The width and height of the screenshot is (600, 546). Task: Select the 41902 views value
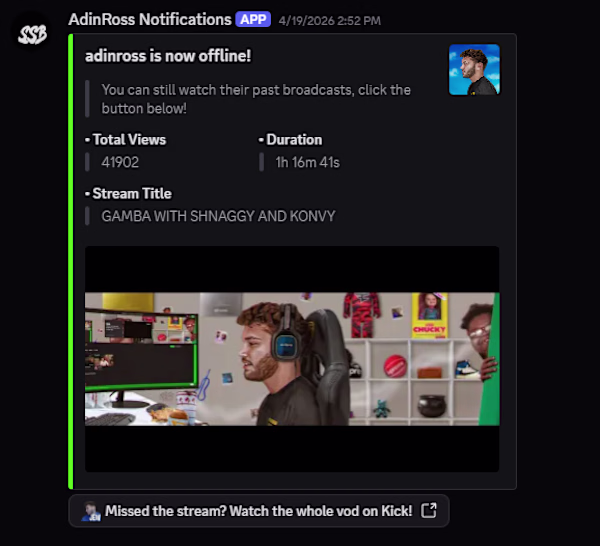pos(120,162)
